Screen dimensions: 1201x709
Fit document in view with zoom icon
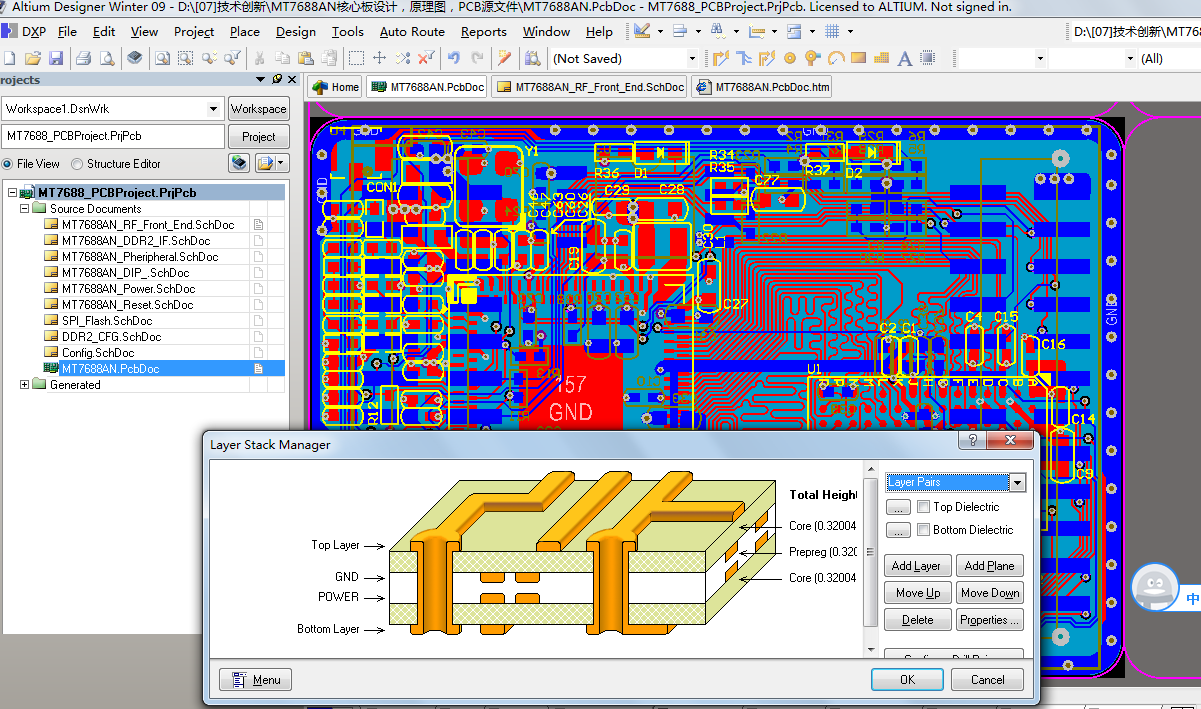162,58
